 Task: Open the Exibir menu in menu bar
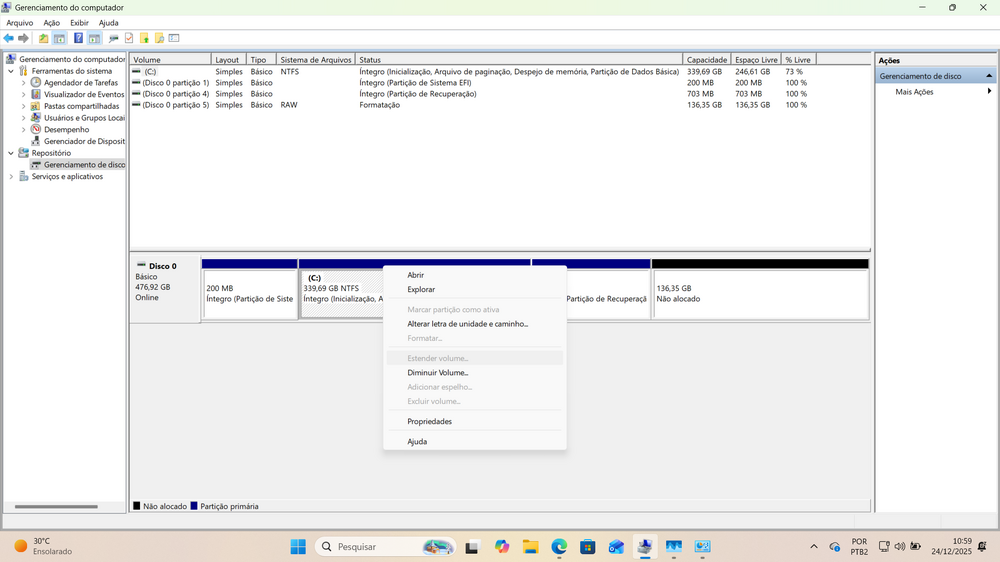[x=79, y=22]
